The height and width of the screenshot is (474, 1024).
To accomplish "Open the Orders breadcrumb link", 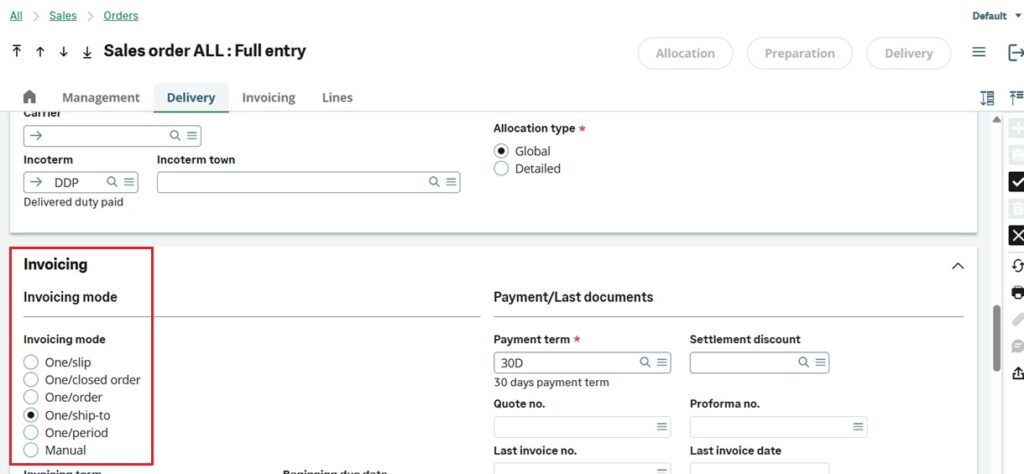I will pos(121,16).
